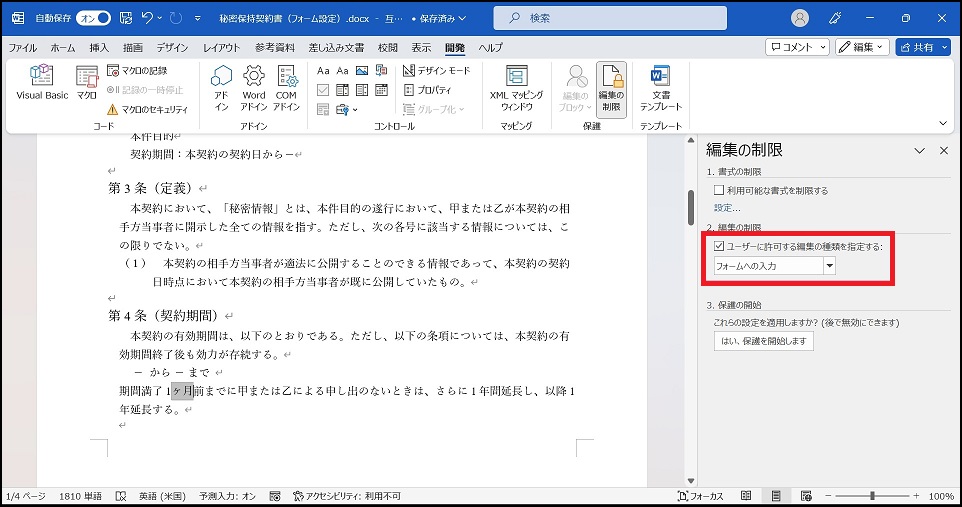Insert rich text content control

pos(323,71)
